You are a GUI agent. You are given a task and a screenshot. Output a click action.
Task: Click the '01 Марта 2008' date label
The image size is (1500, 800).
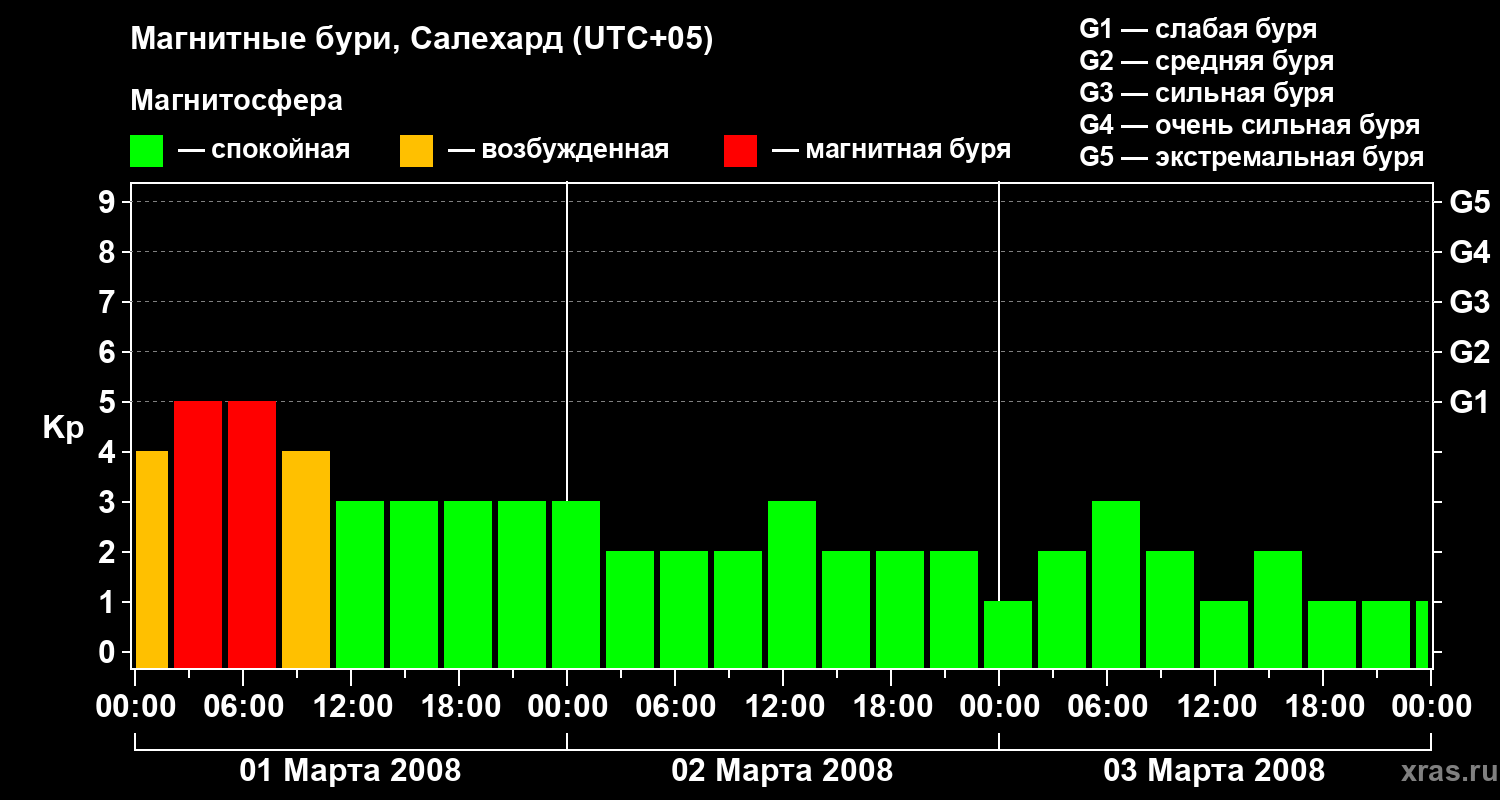[350, 771]
